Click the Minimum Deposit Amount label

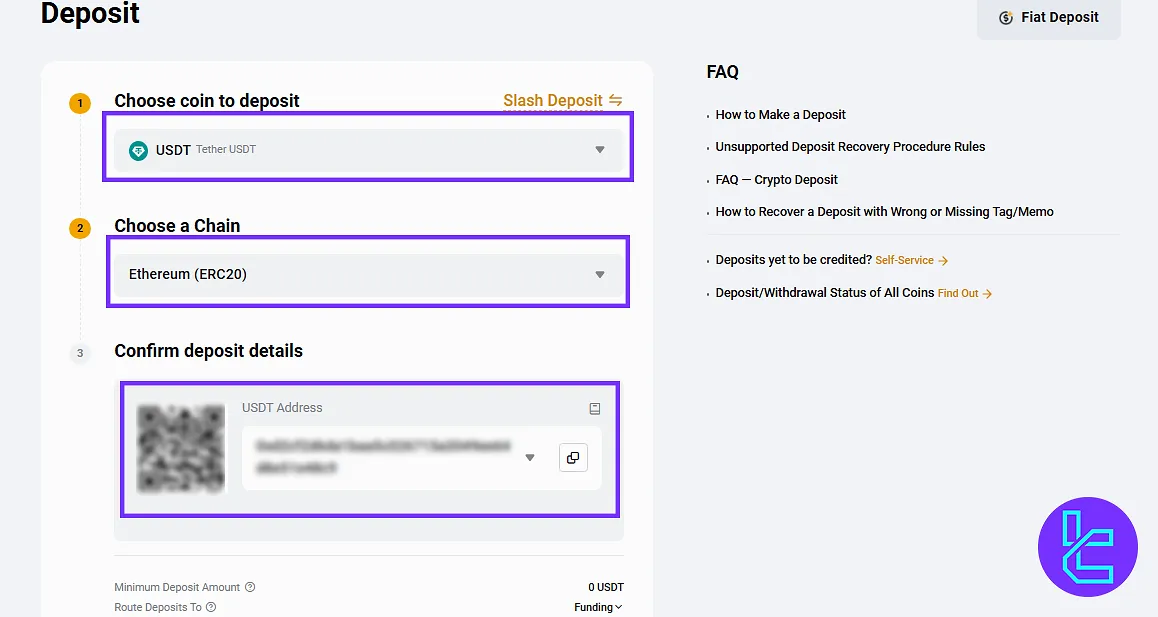tap(177, 587)
